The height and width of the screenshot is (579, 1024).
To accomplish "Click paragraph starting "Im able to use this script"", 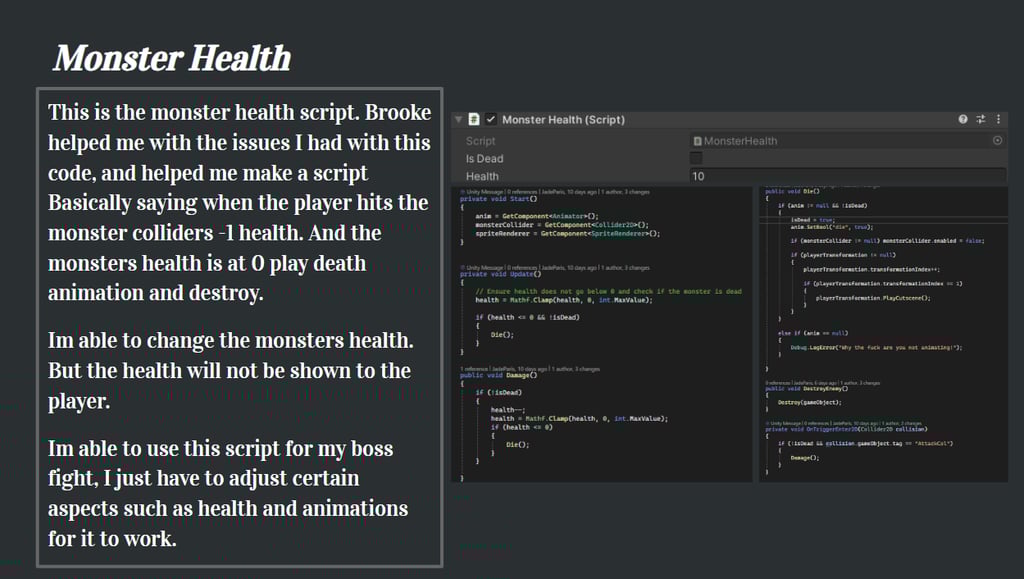I will pos(228,493).
